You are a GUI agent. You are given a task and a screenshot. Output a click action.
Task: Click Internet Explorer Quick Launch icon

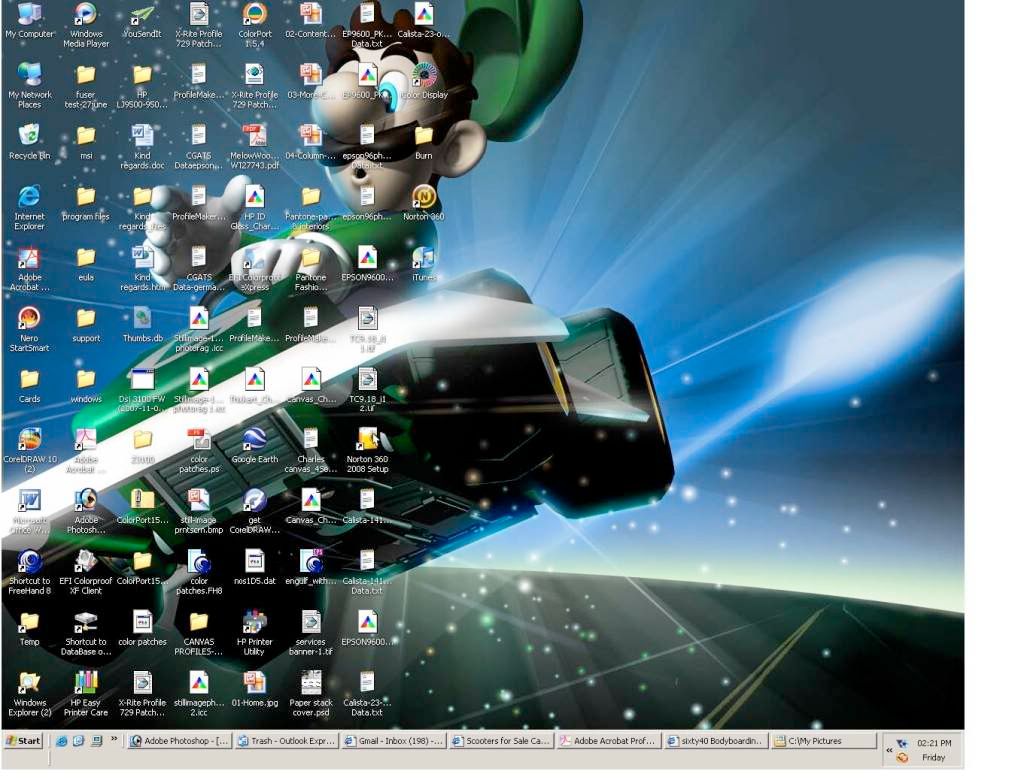coord(61,741)
